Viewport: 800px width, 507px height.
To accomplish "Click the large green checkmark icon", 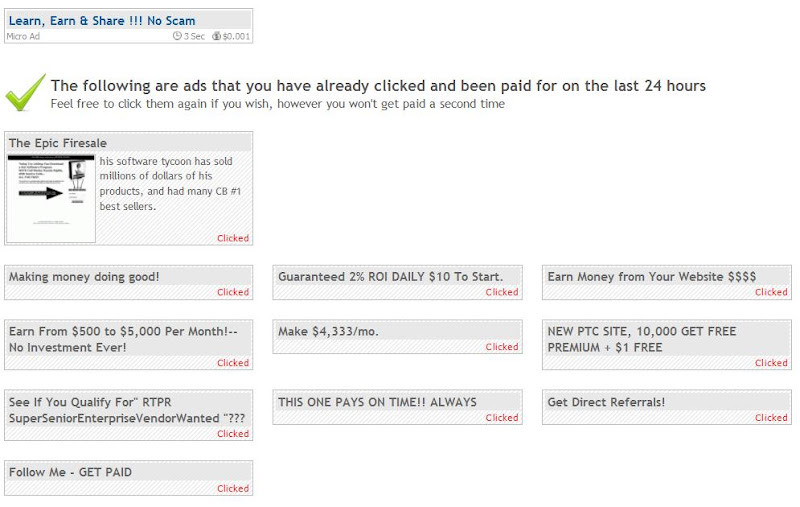I will 25,92.
